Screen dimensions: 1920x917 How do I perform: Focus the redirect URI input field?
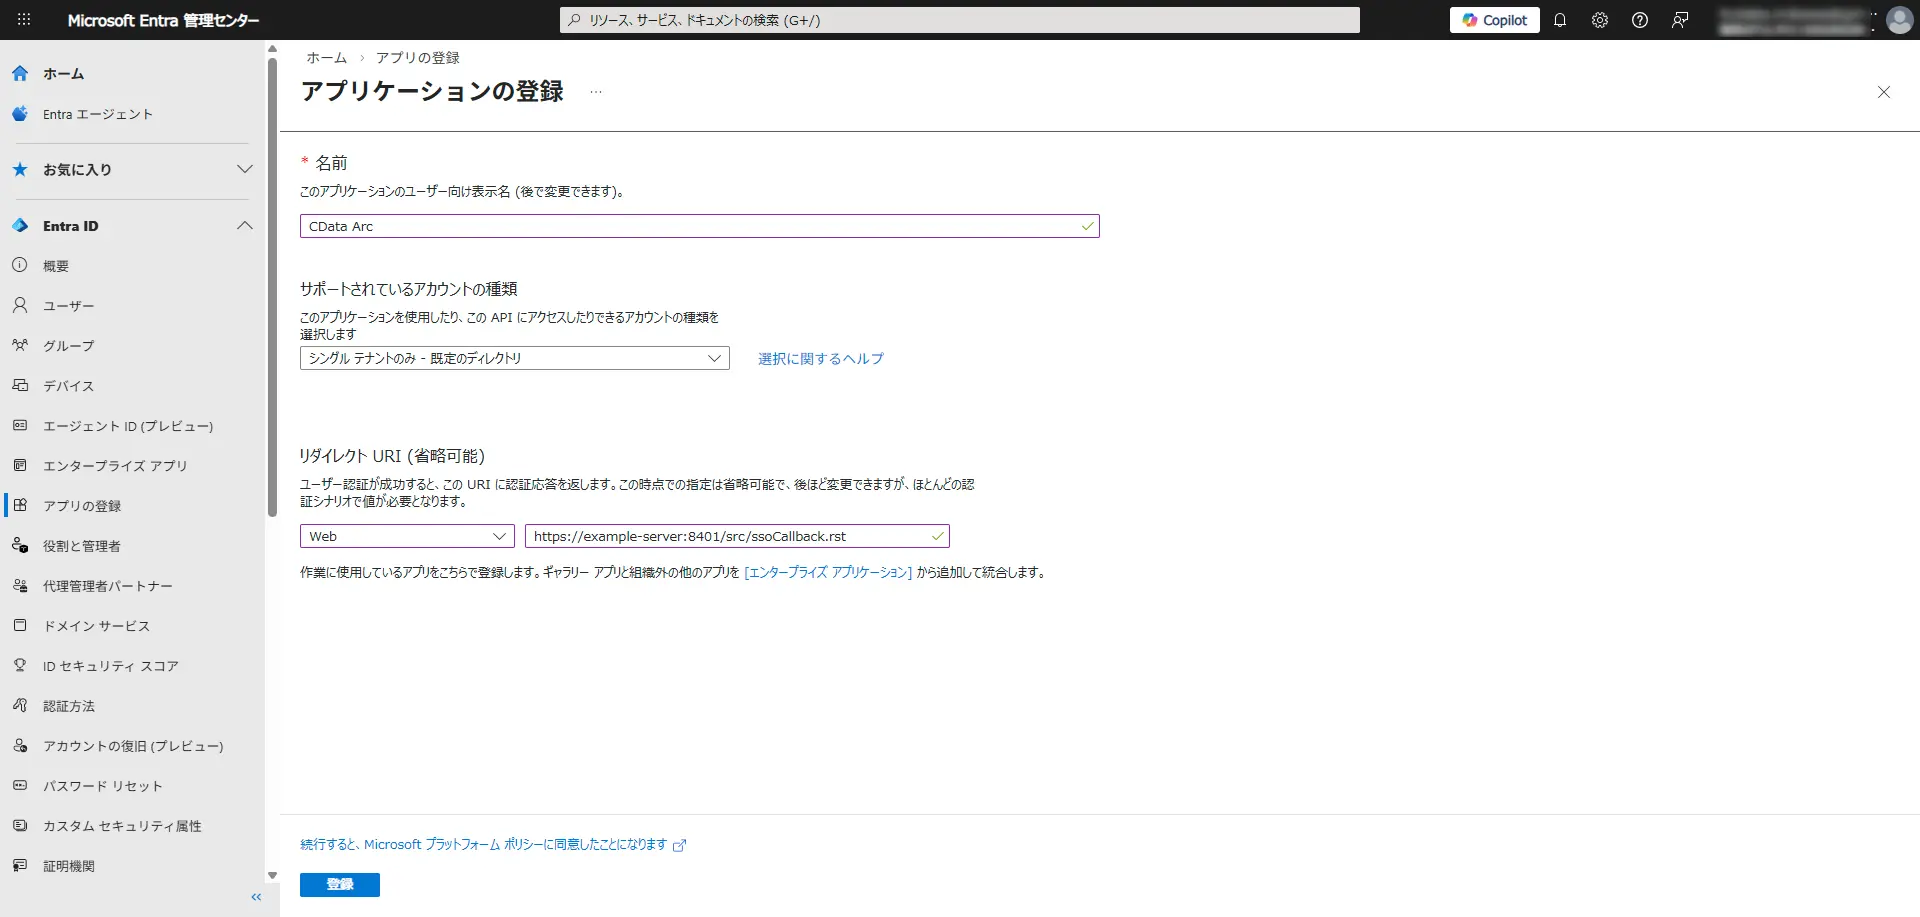[737, 536]
